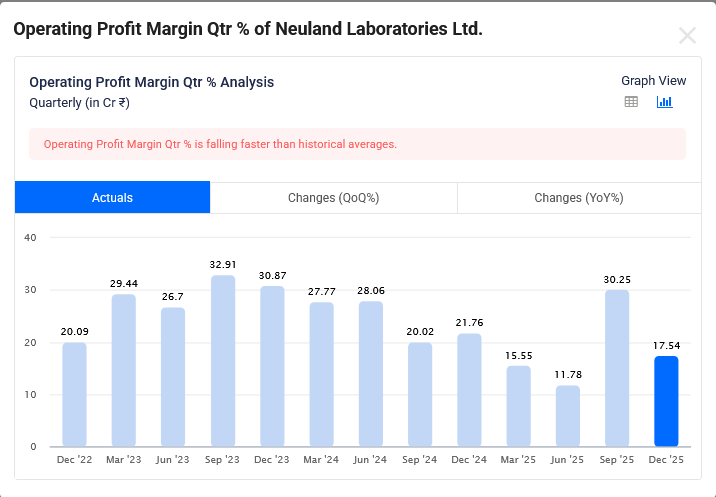Click the Dec '24 bar showing 21.76
Screen dimensions: 716x497
(469, 390)
